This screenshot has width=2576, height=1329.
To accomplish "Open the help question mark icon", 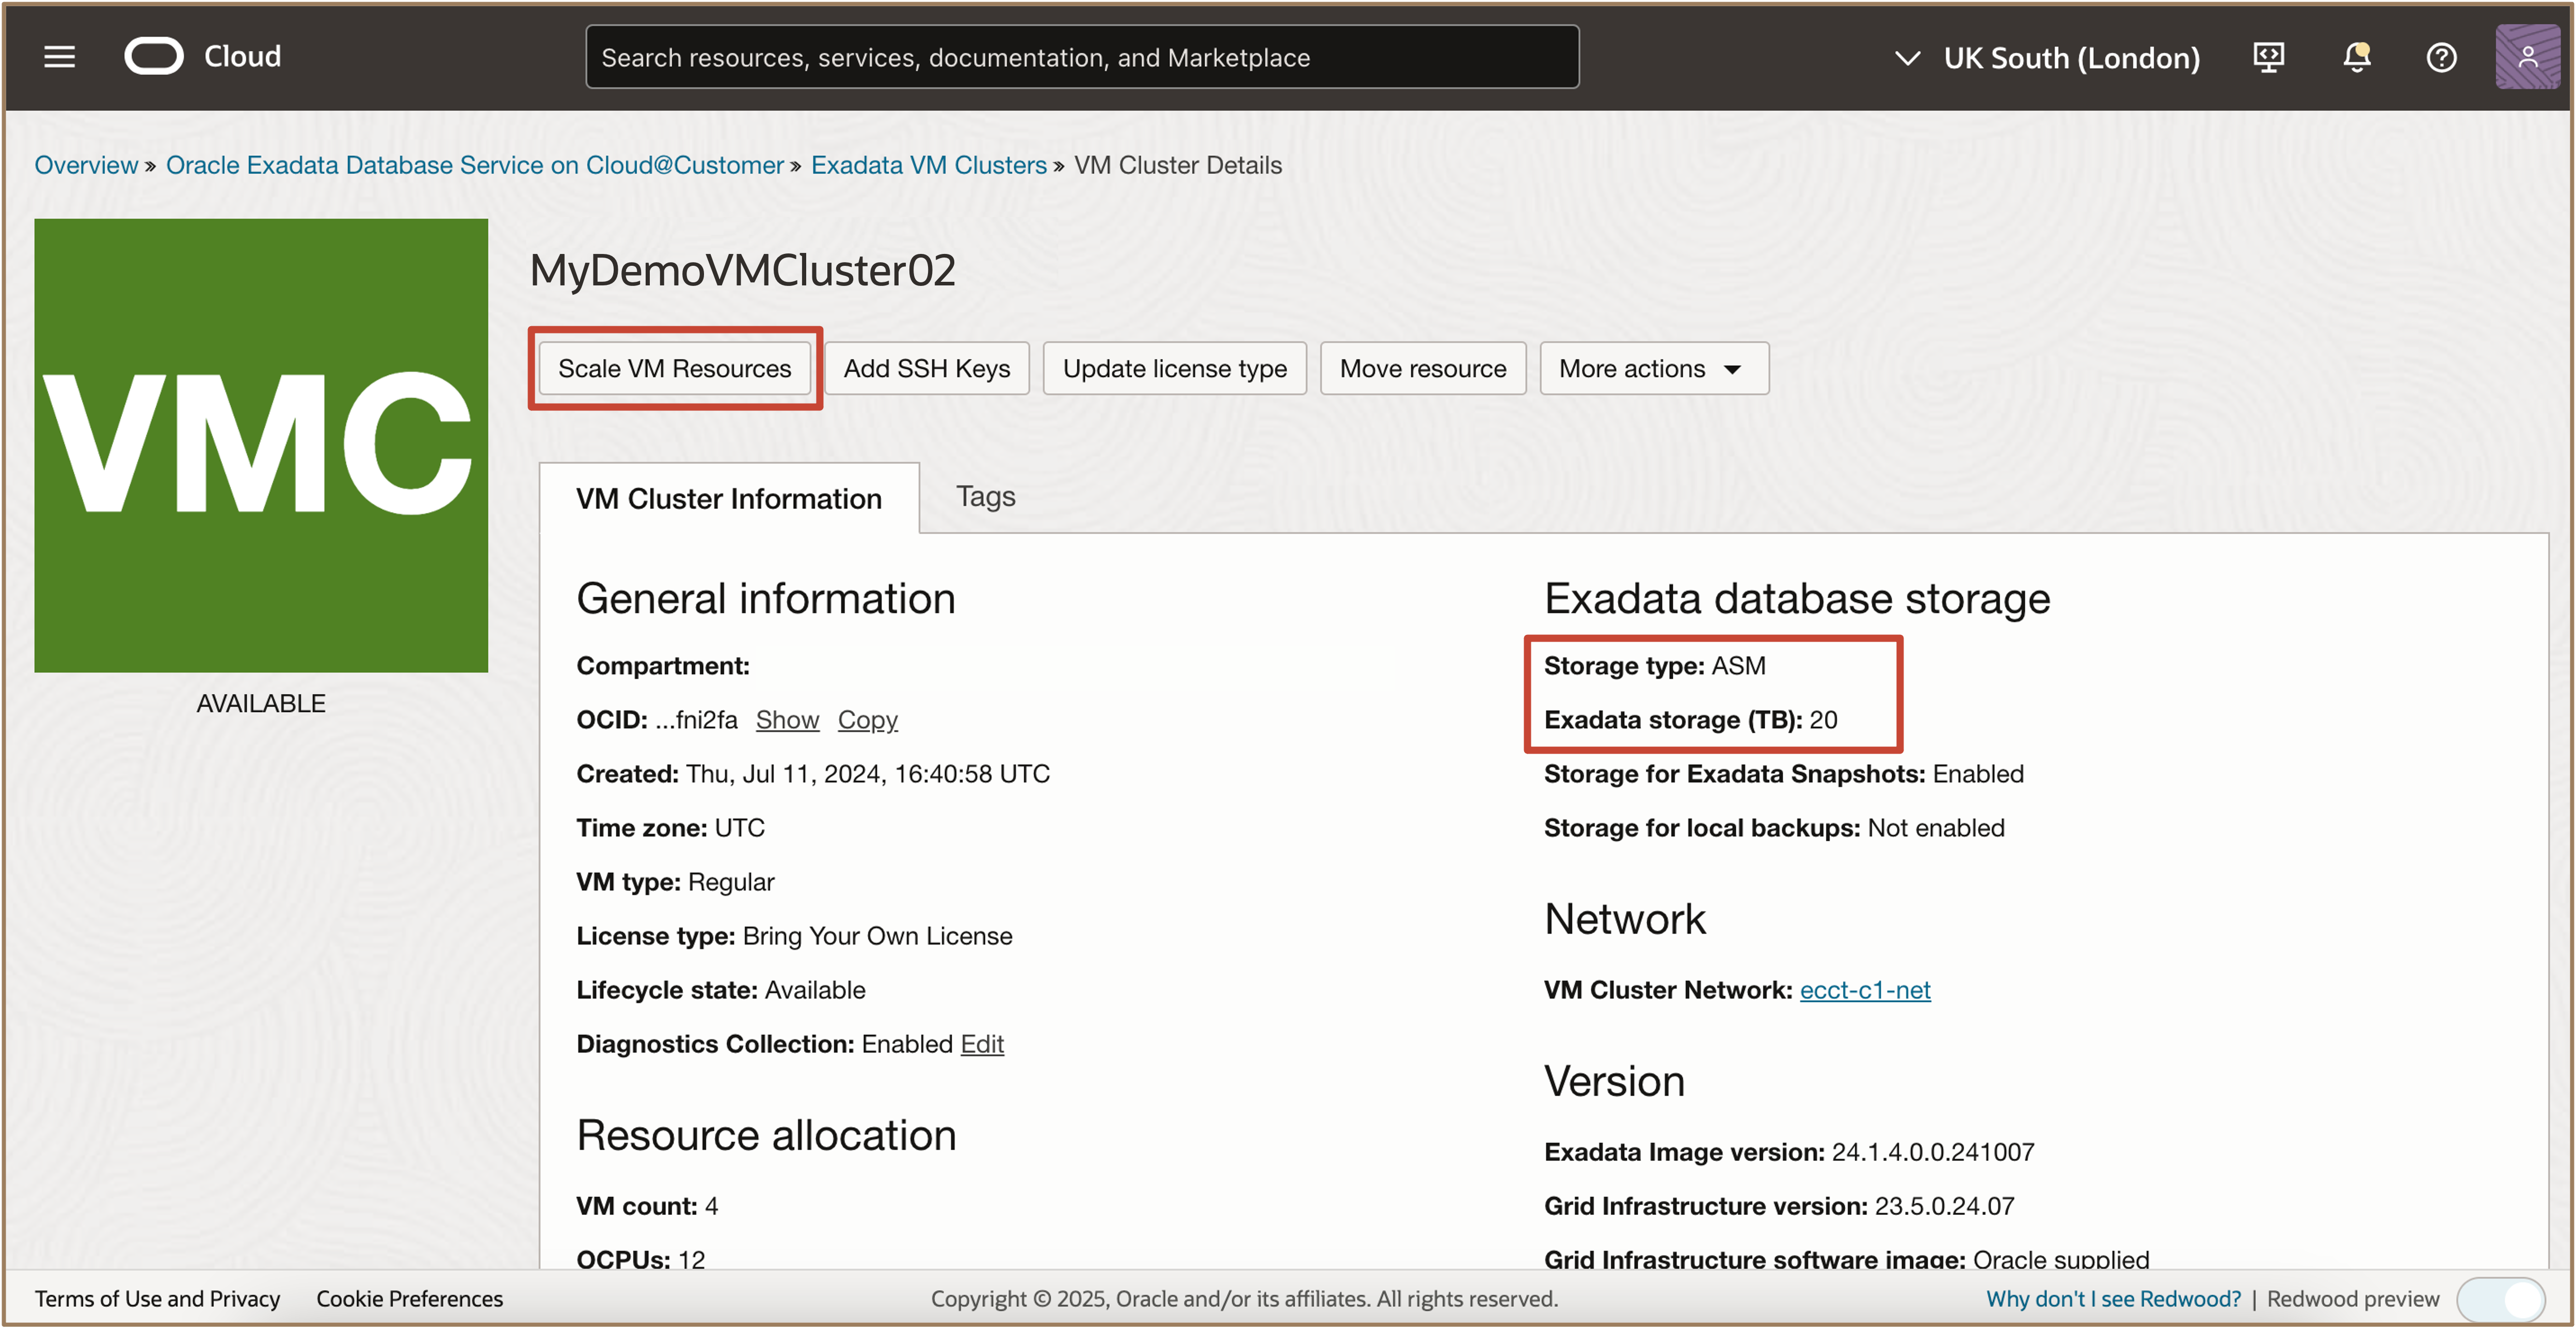I will pyautogui.click(x=2441, y=57).
